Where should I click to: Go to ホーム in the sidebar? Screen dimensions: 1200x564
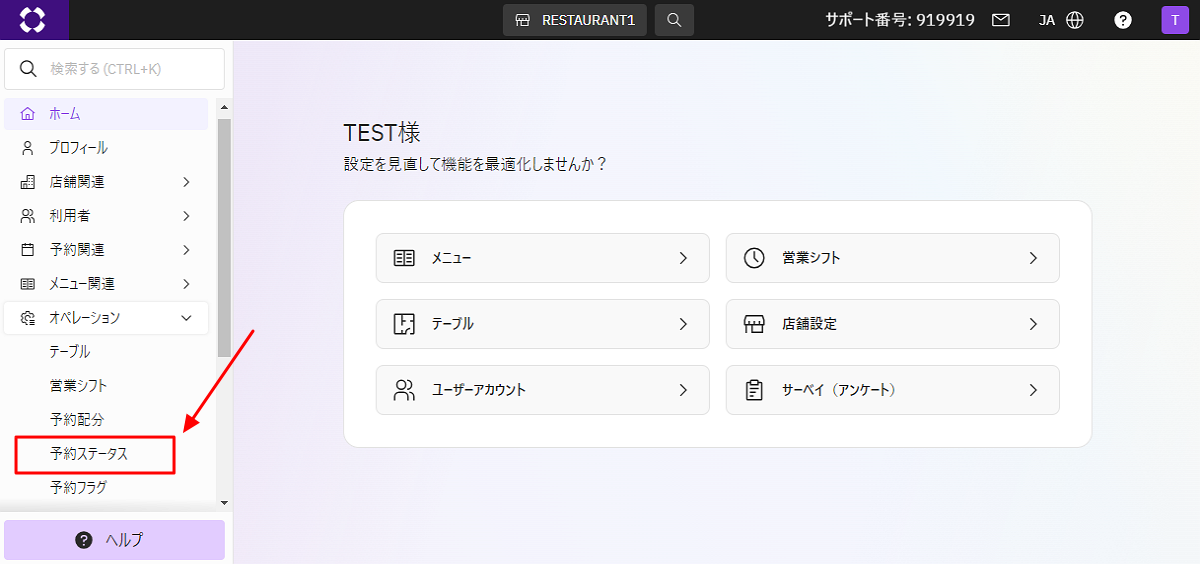(106, 114)
